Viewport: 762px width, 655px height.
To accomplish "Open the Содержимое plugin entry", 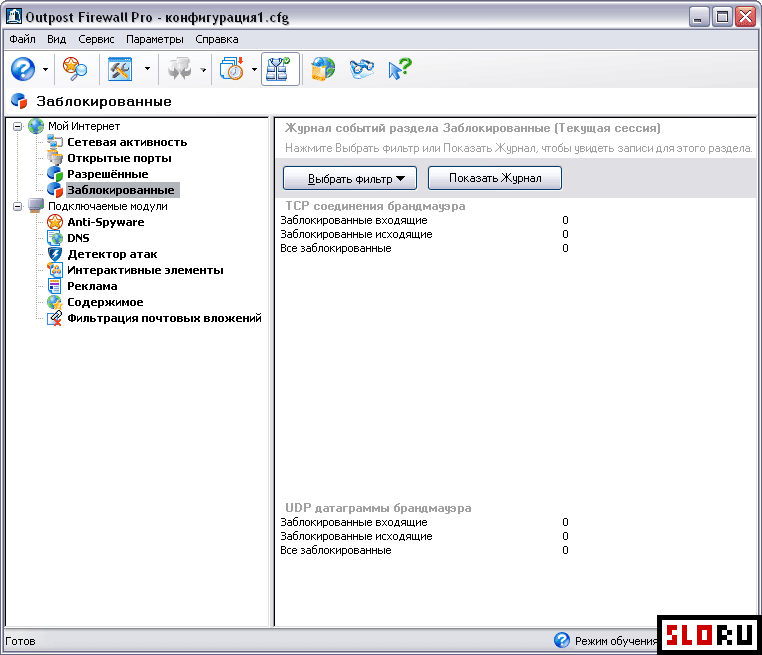I will (105, 302).
